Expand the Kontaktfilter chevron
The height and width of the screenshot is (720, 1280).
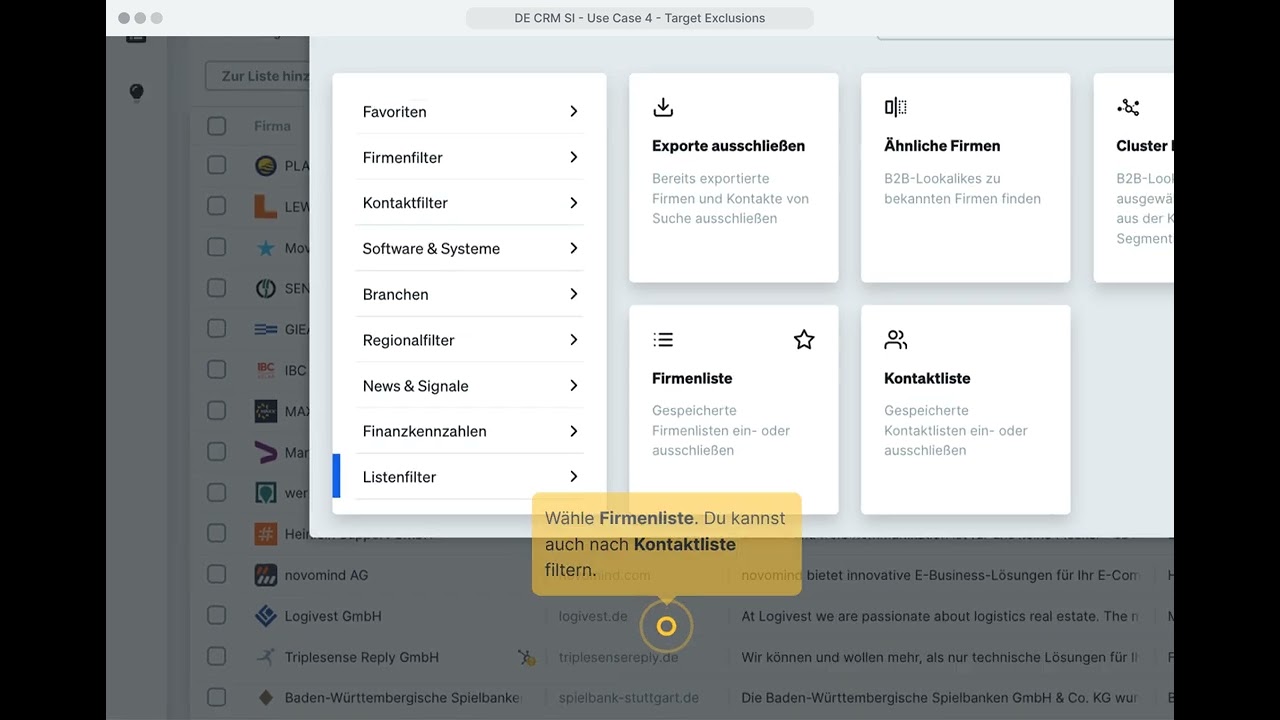(574, 203)
